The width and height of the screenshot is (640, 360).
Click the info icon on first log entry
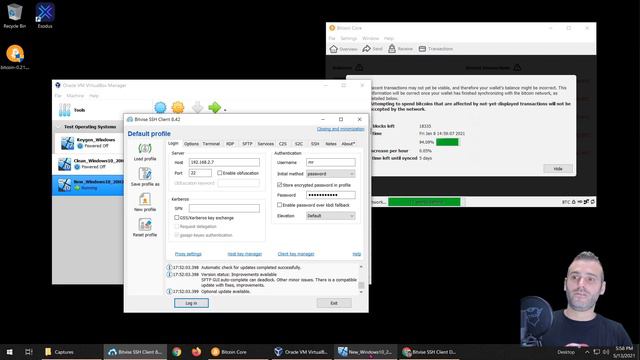point(169,267)
